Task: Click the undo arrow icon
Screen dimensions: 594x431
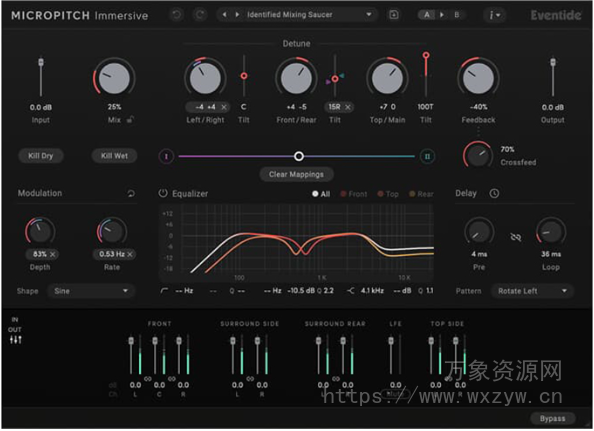Action: pos(177,15)
